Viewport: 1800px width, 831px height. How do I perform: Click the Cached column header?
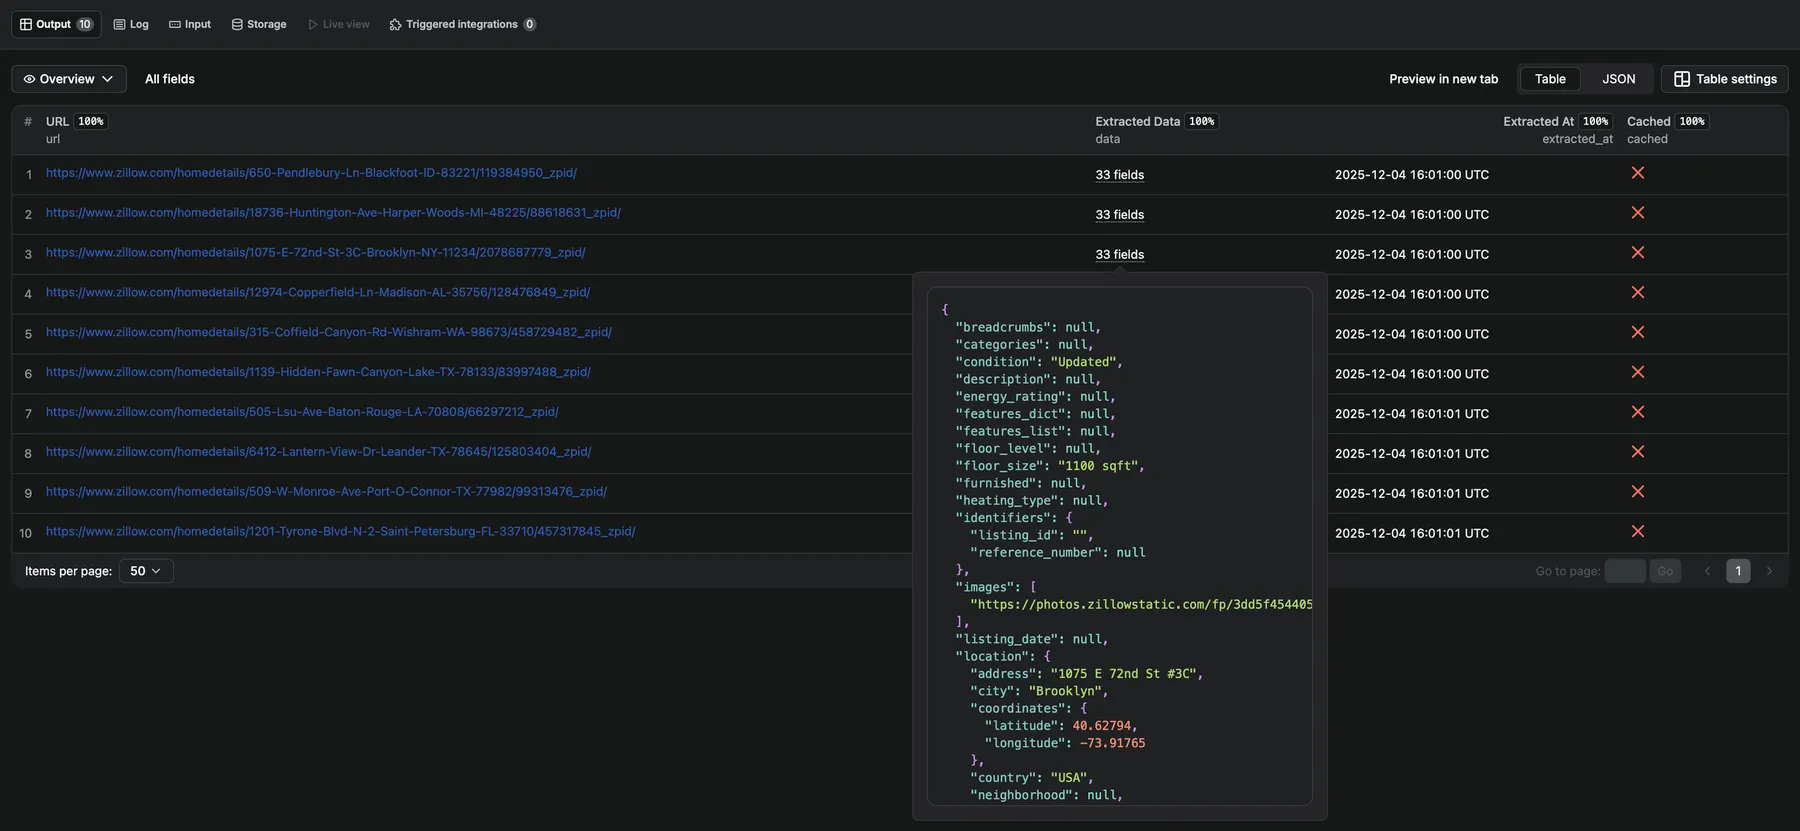[x=1648, y=122]
